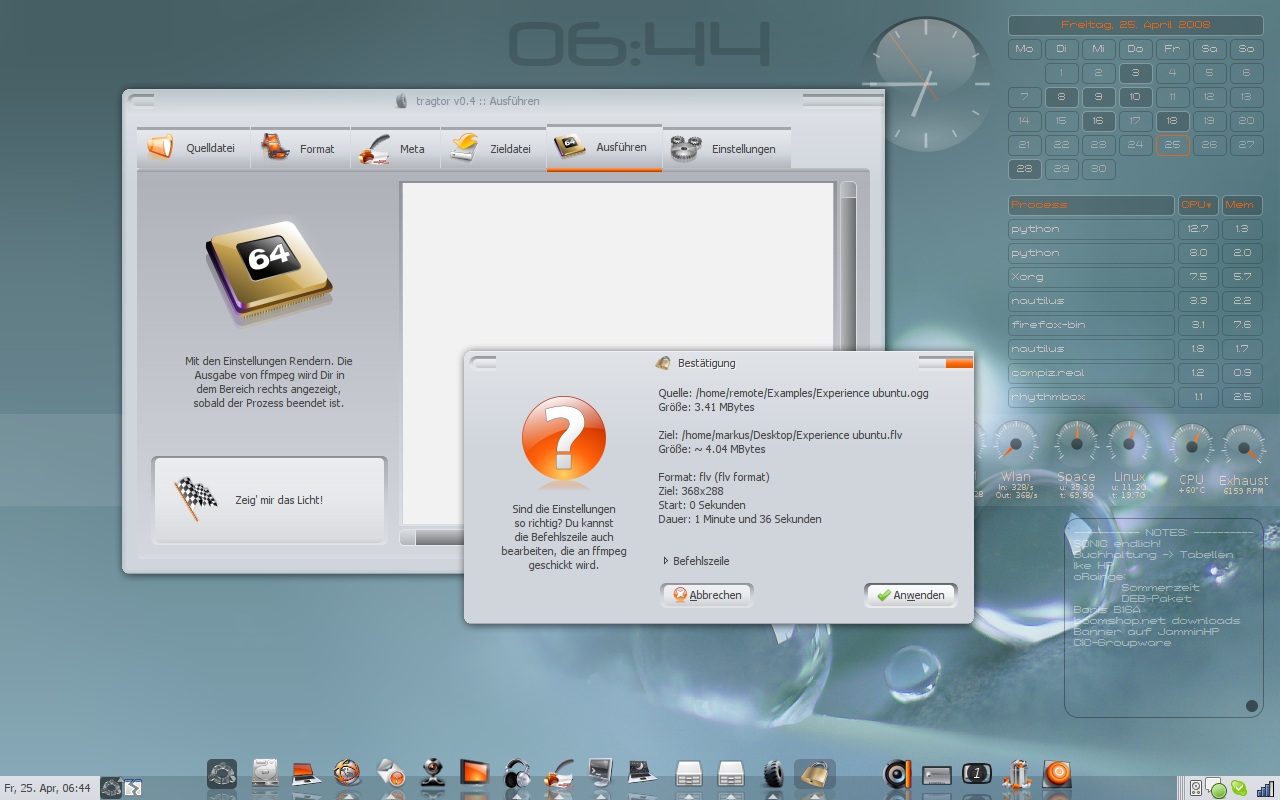1280x800 pixels.
Task: Open the Format tab in tragtor
Action: [x=300, y=148]
